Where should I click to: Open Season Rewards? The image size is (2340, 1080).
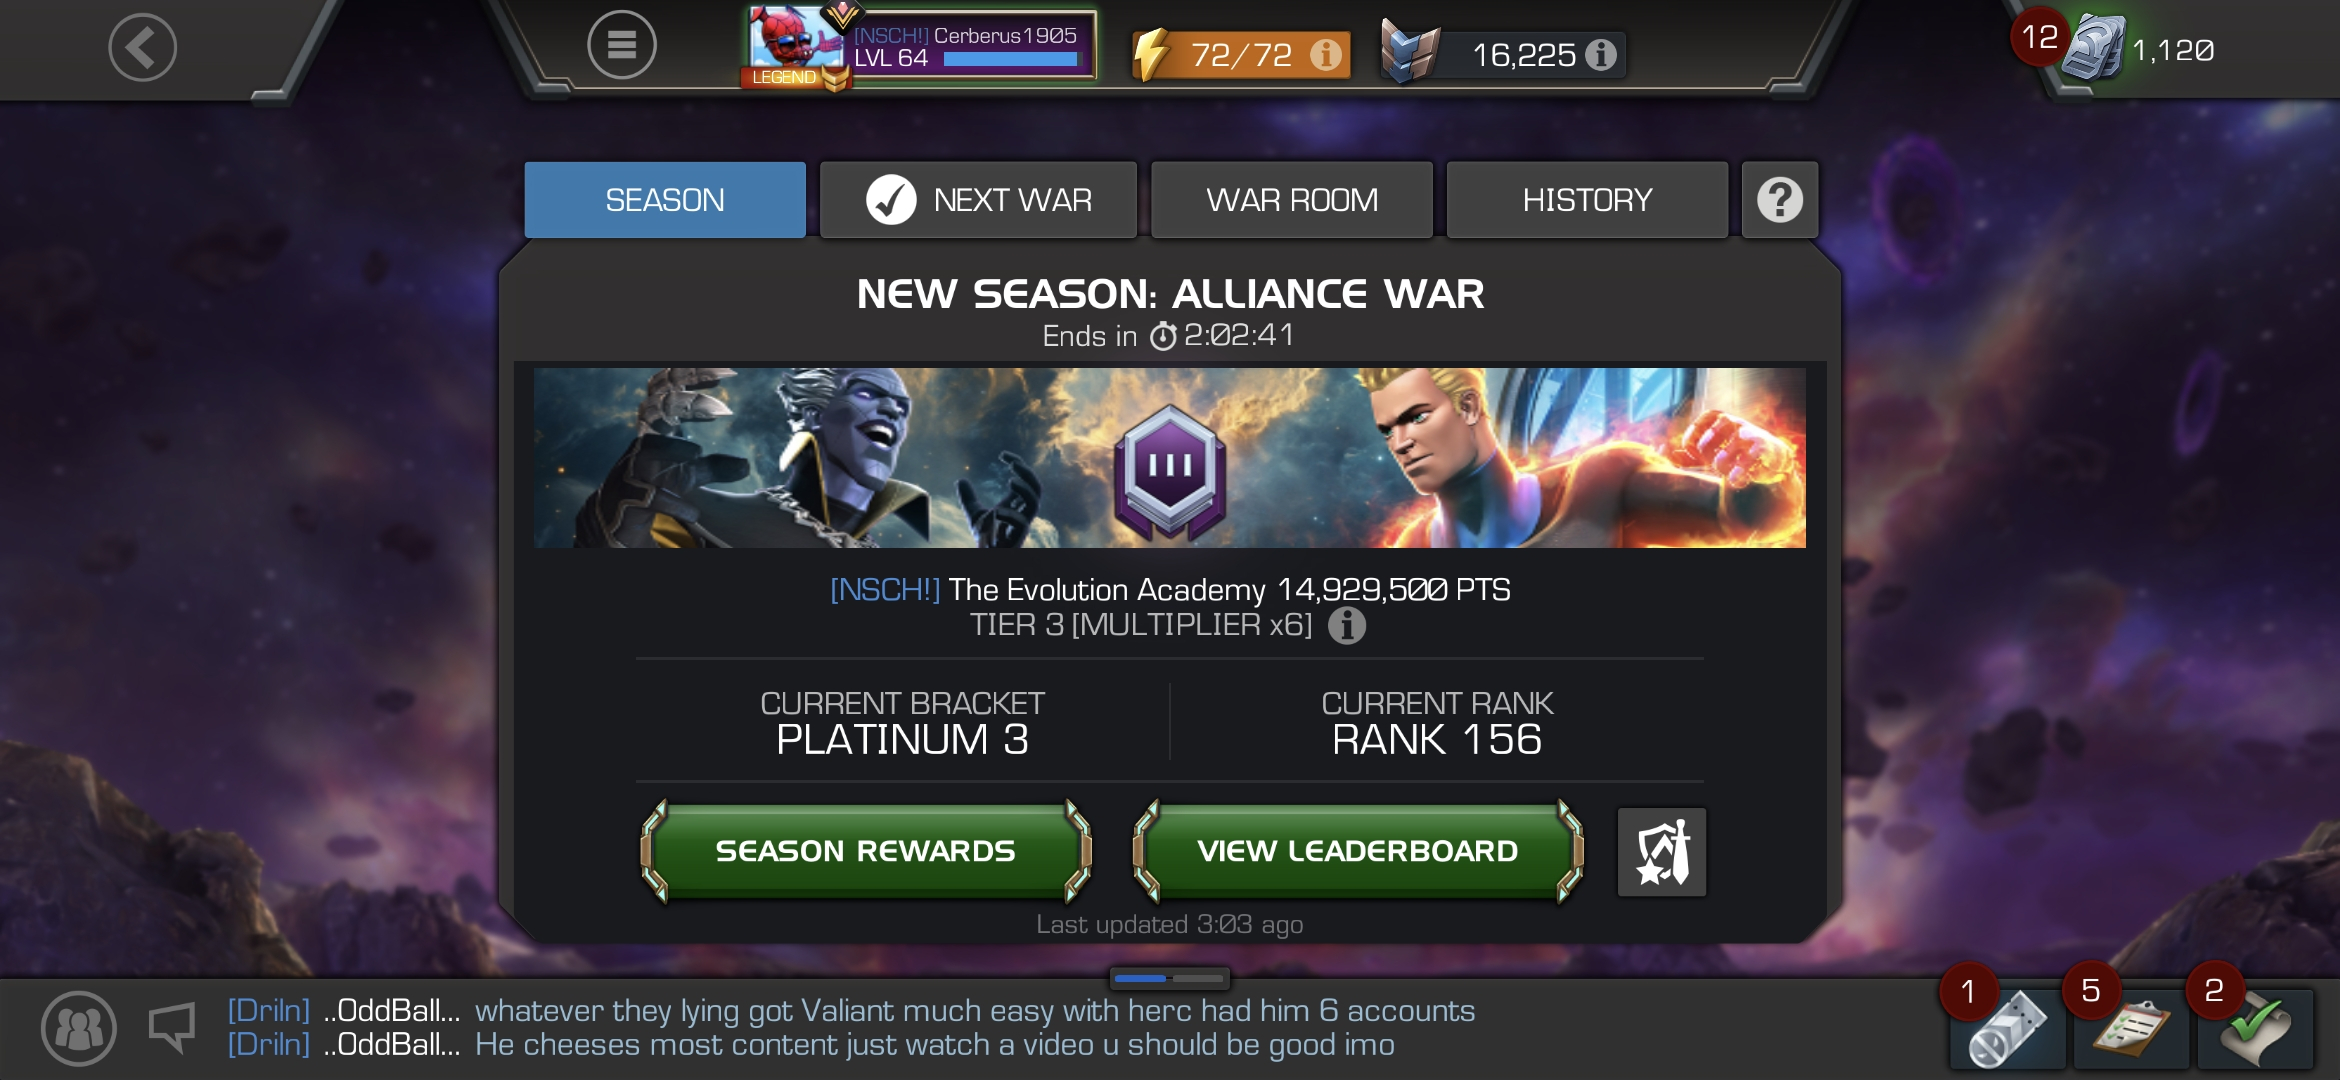[x=866, y=851]
